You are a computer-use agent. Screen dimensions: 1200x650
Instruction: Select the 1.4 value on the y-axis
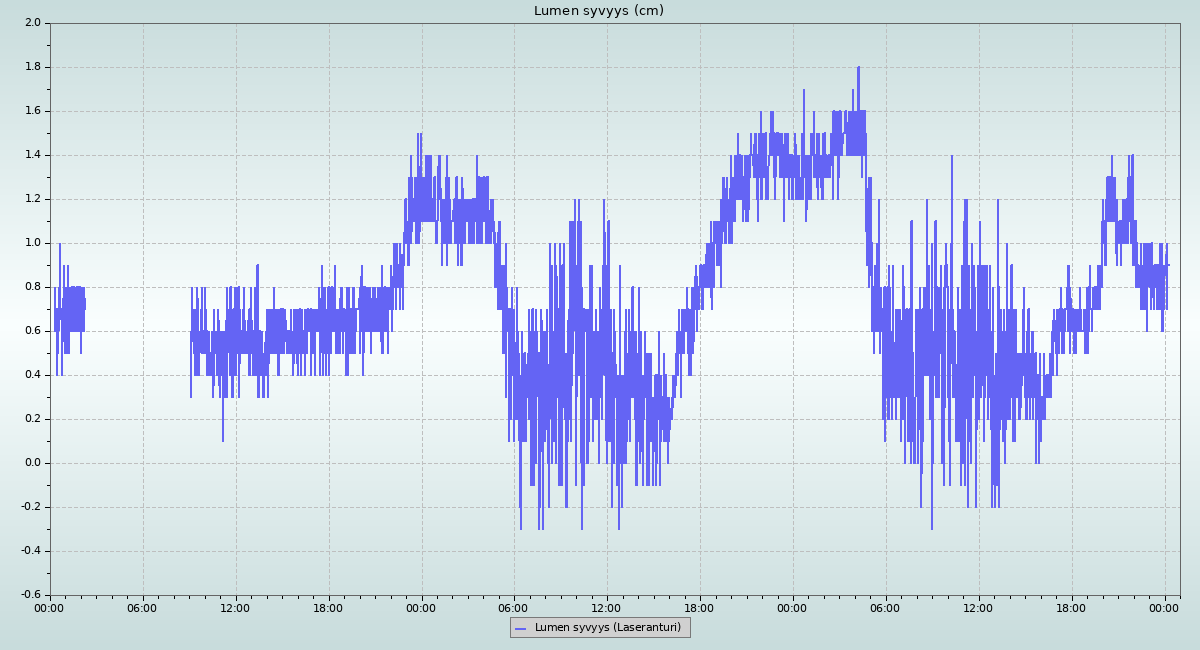[x=32, y=155]
